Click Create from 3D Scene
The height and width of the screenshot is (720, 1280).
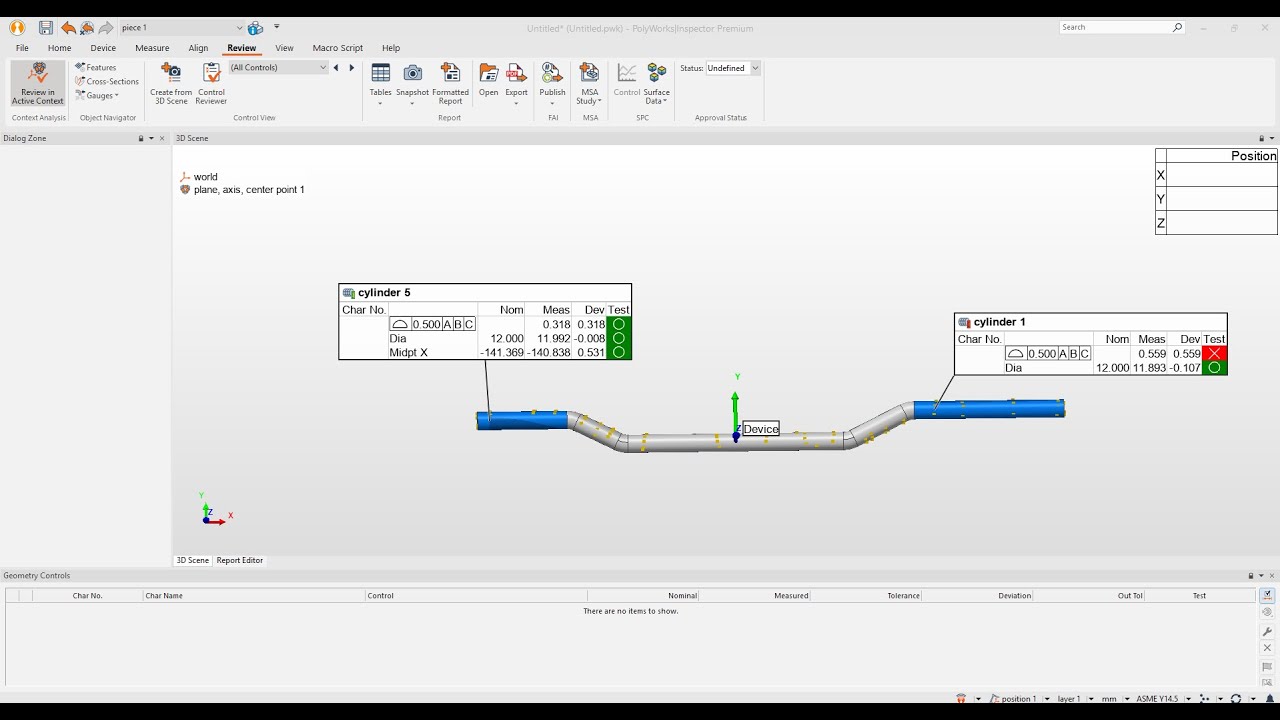[x=171, y=83]
